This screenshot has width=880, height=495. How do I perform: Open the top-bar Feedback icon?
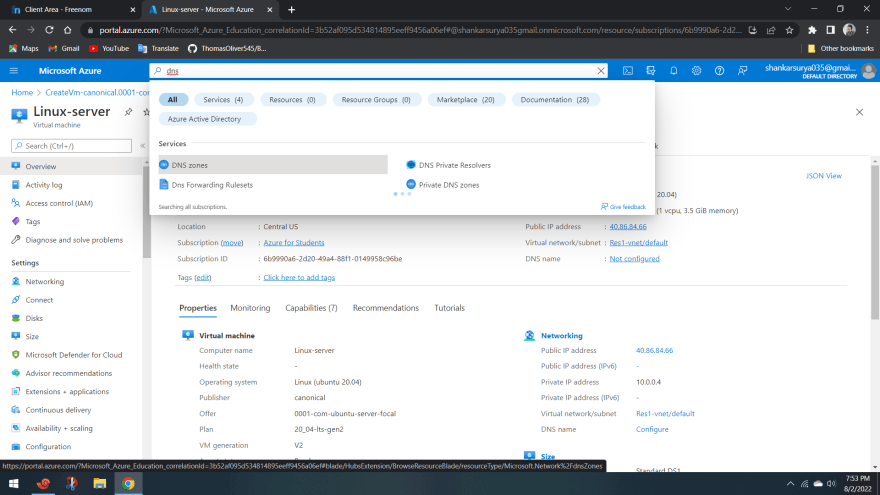(x=742, y=71)
